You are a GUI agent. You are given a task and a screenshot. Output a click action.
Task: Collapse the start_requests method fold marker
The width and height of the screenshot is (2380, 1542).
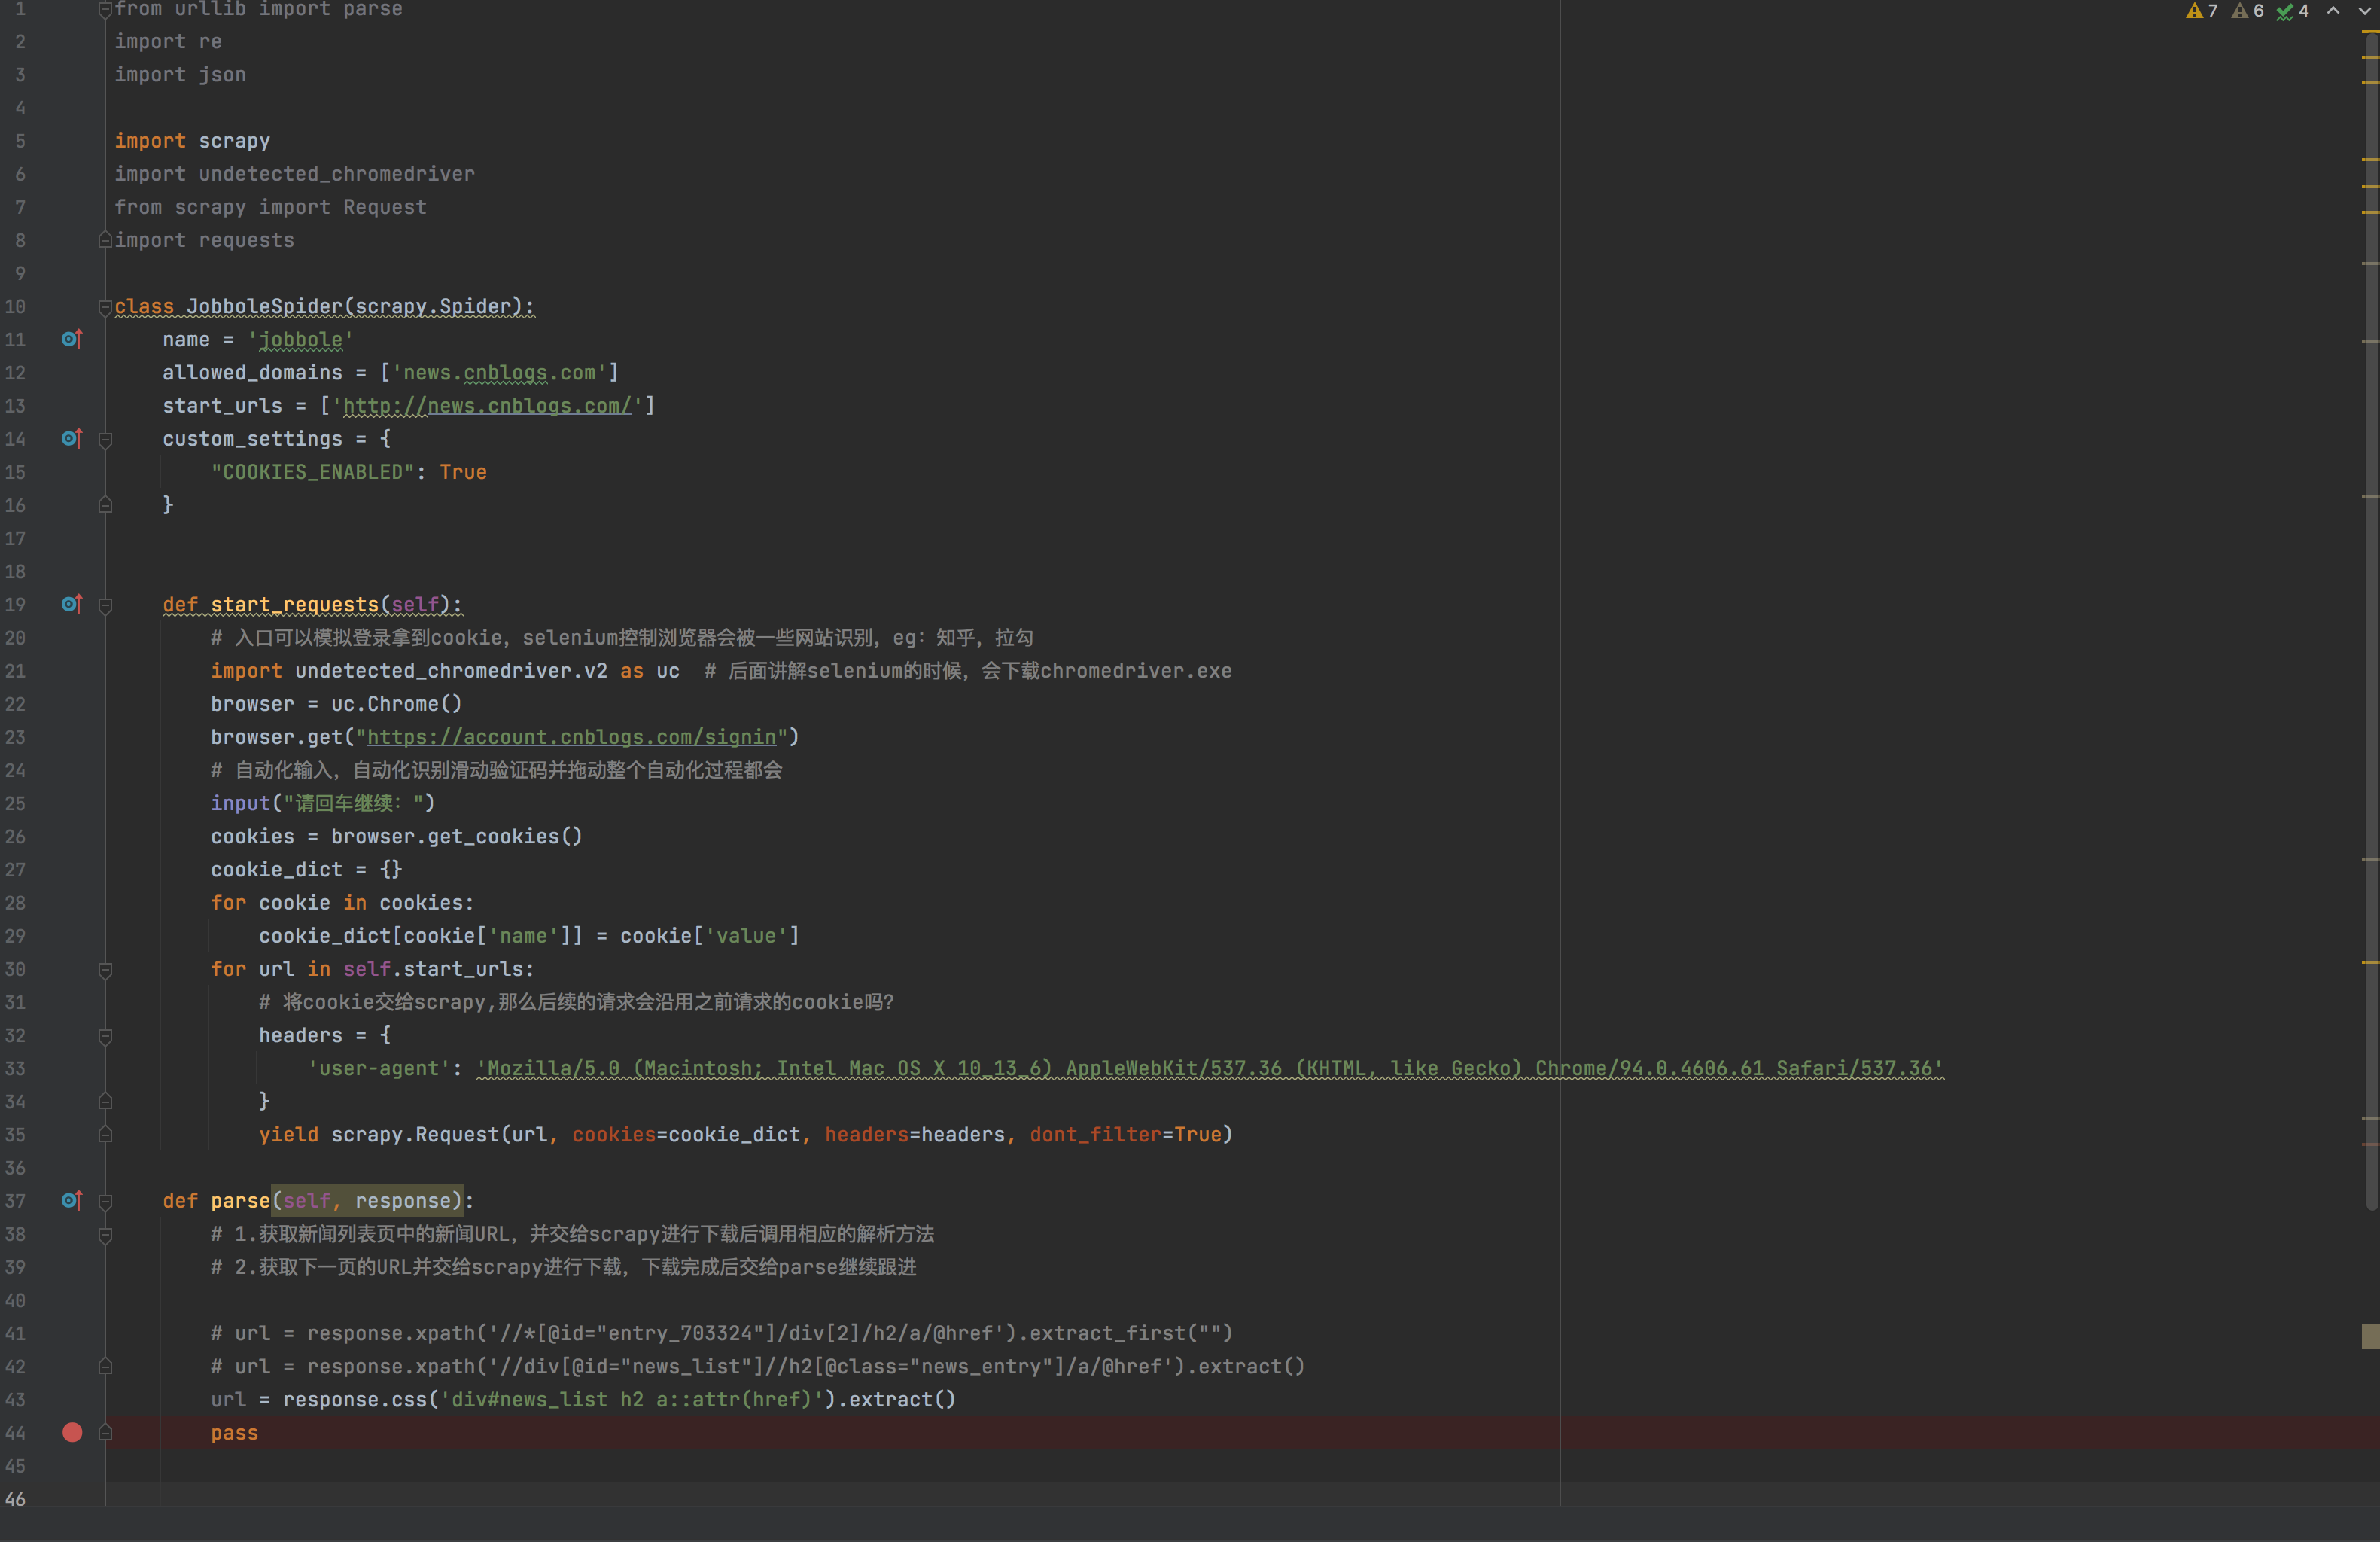[105, 605]
